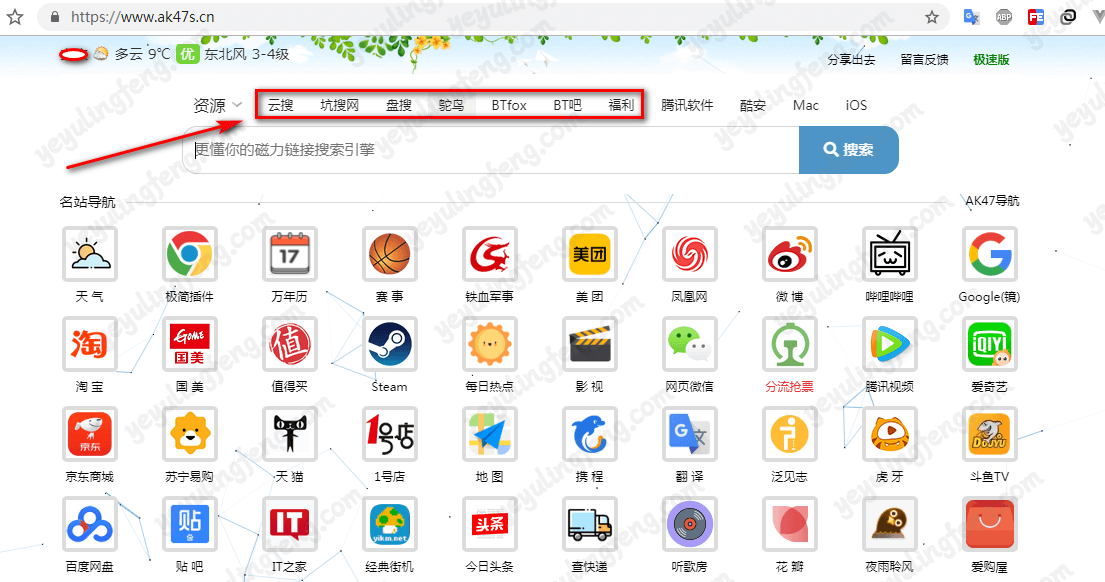The width and height of the screenshot is (1105, 582).
Task: Open the 苏宁易购 icon
Action: (x=190, y=434)
